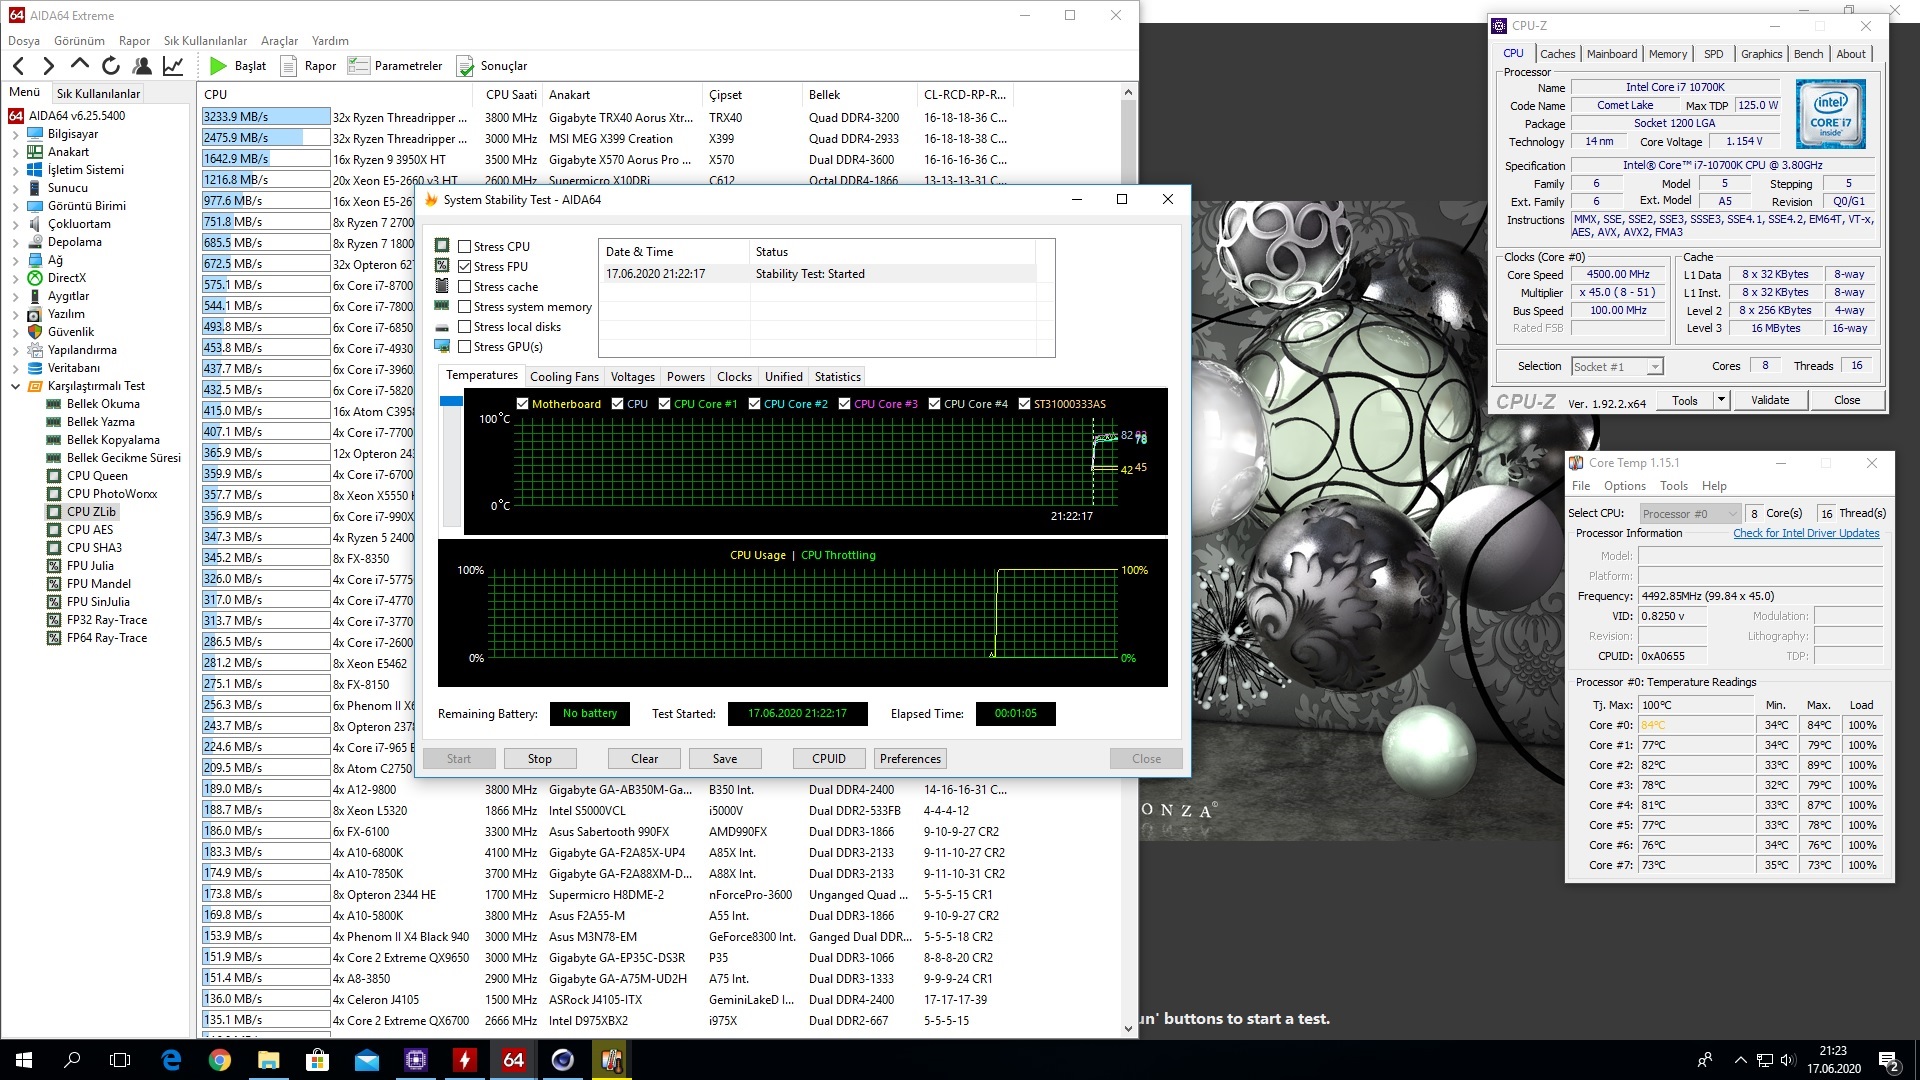Click volume icon in system tray
Image resolution: width=1920 pixels, height=1080 pixels.
click(x=1788, y=1060)
